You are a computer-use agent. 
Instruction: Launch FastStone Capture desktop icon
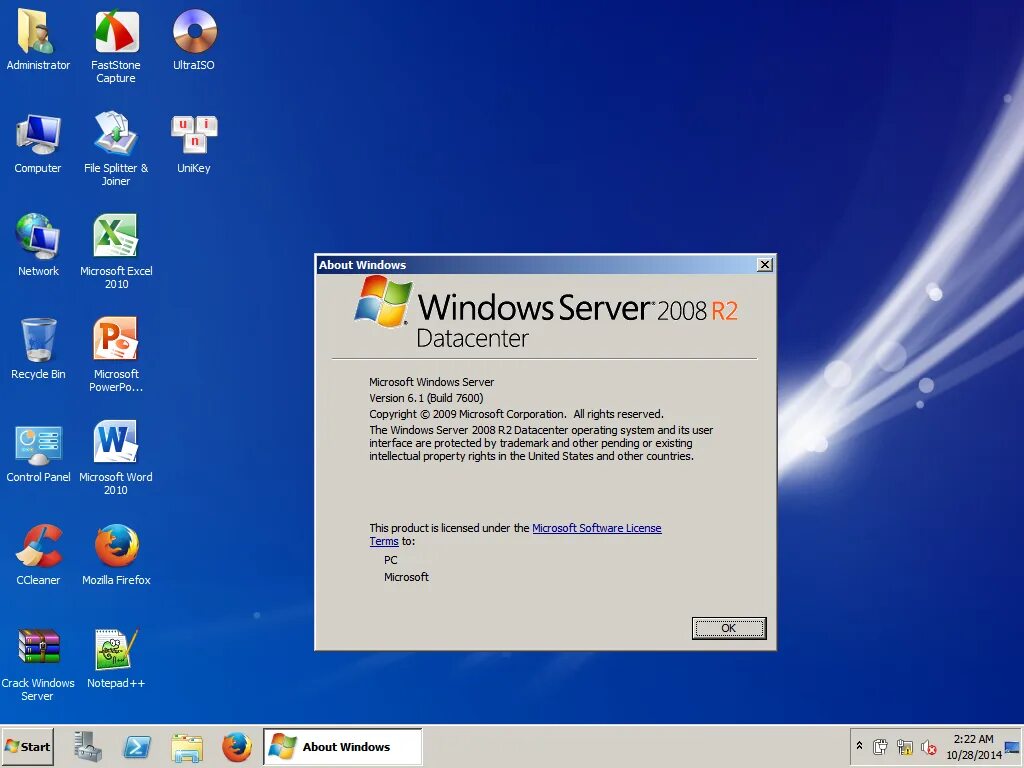coord(116,46)
